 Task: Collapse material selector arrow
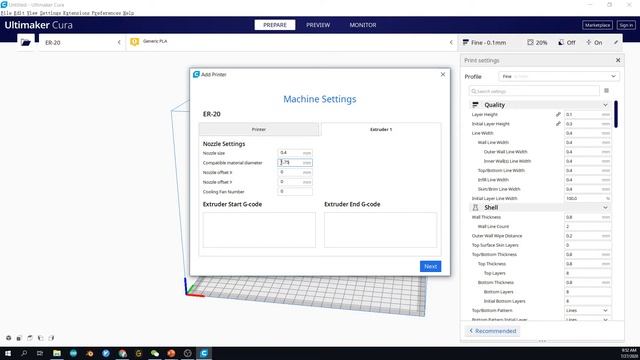tap(451, 42)
